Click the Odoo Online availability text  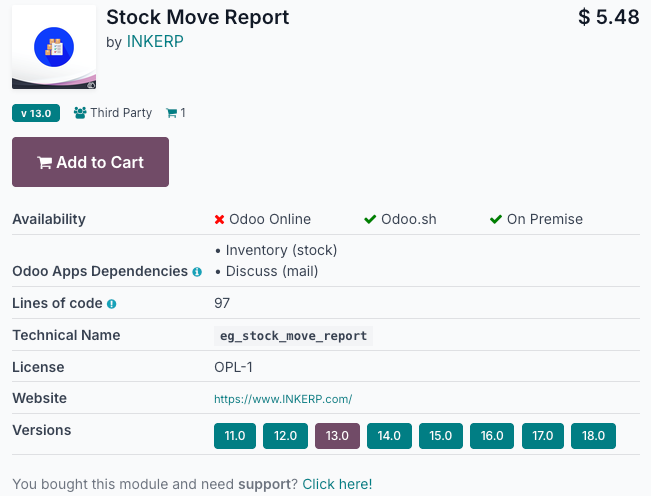270,219
